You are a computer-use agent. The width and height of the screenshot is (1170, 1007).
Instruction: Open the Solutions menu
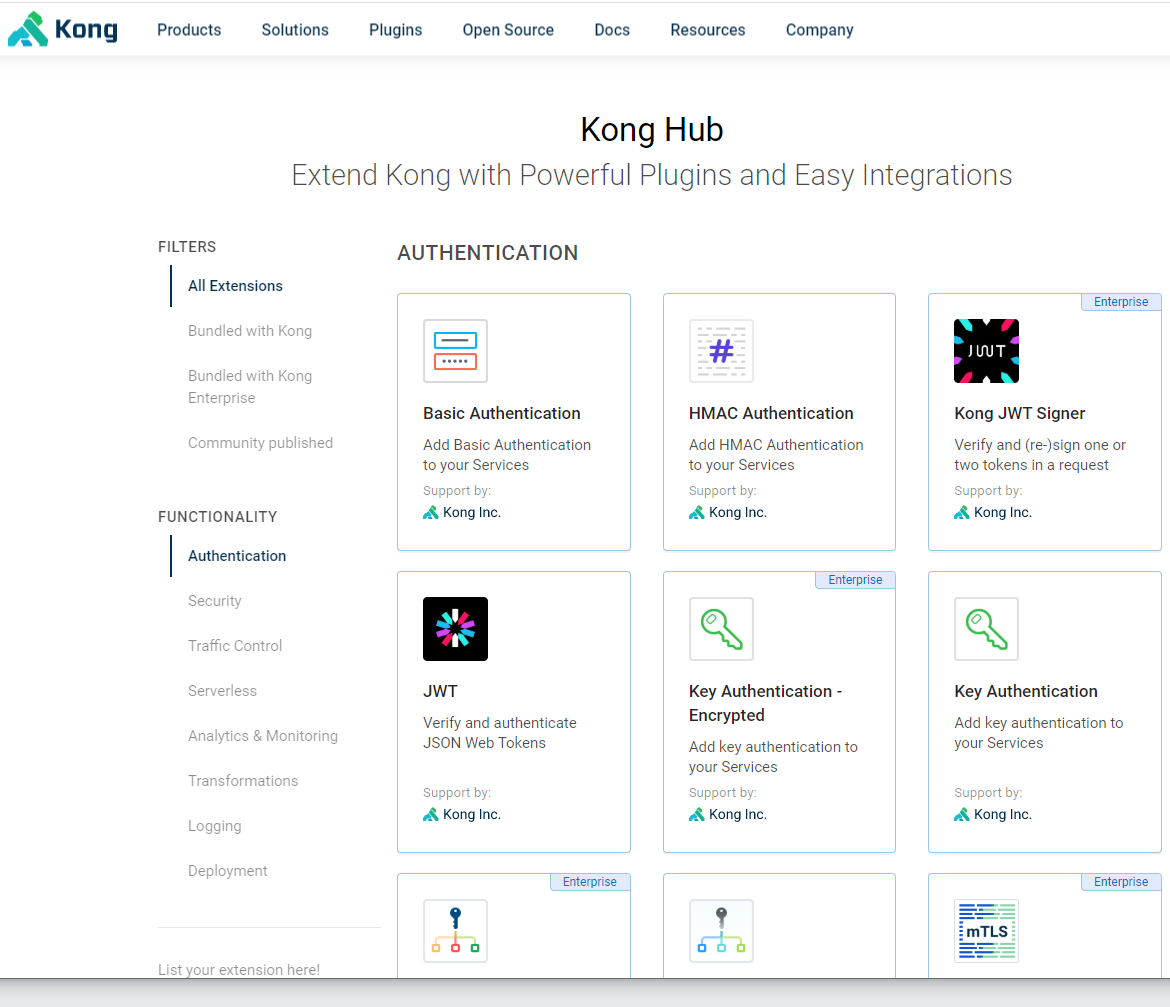click(295, 30)
